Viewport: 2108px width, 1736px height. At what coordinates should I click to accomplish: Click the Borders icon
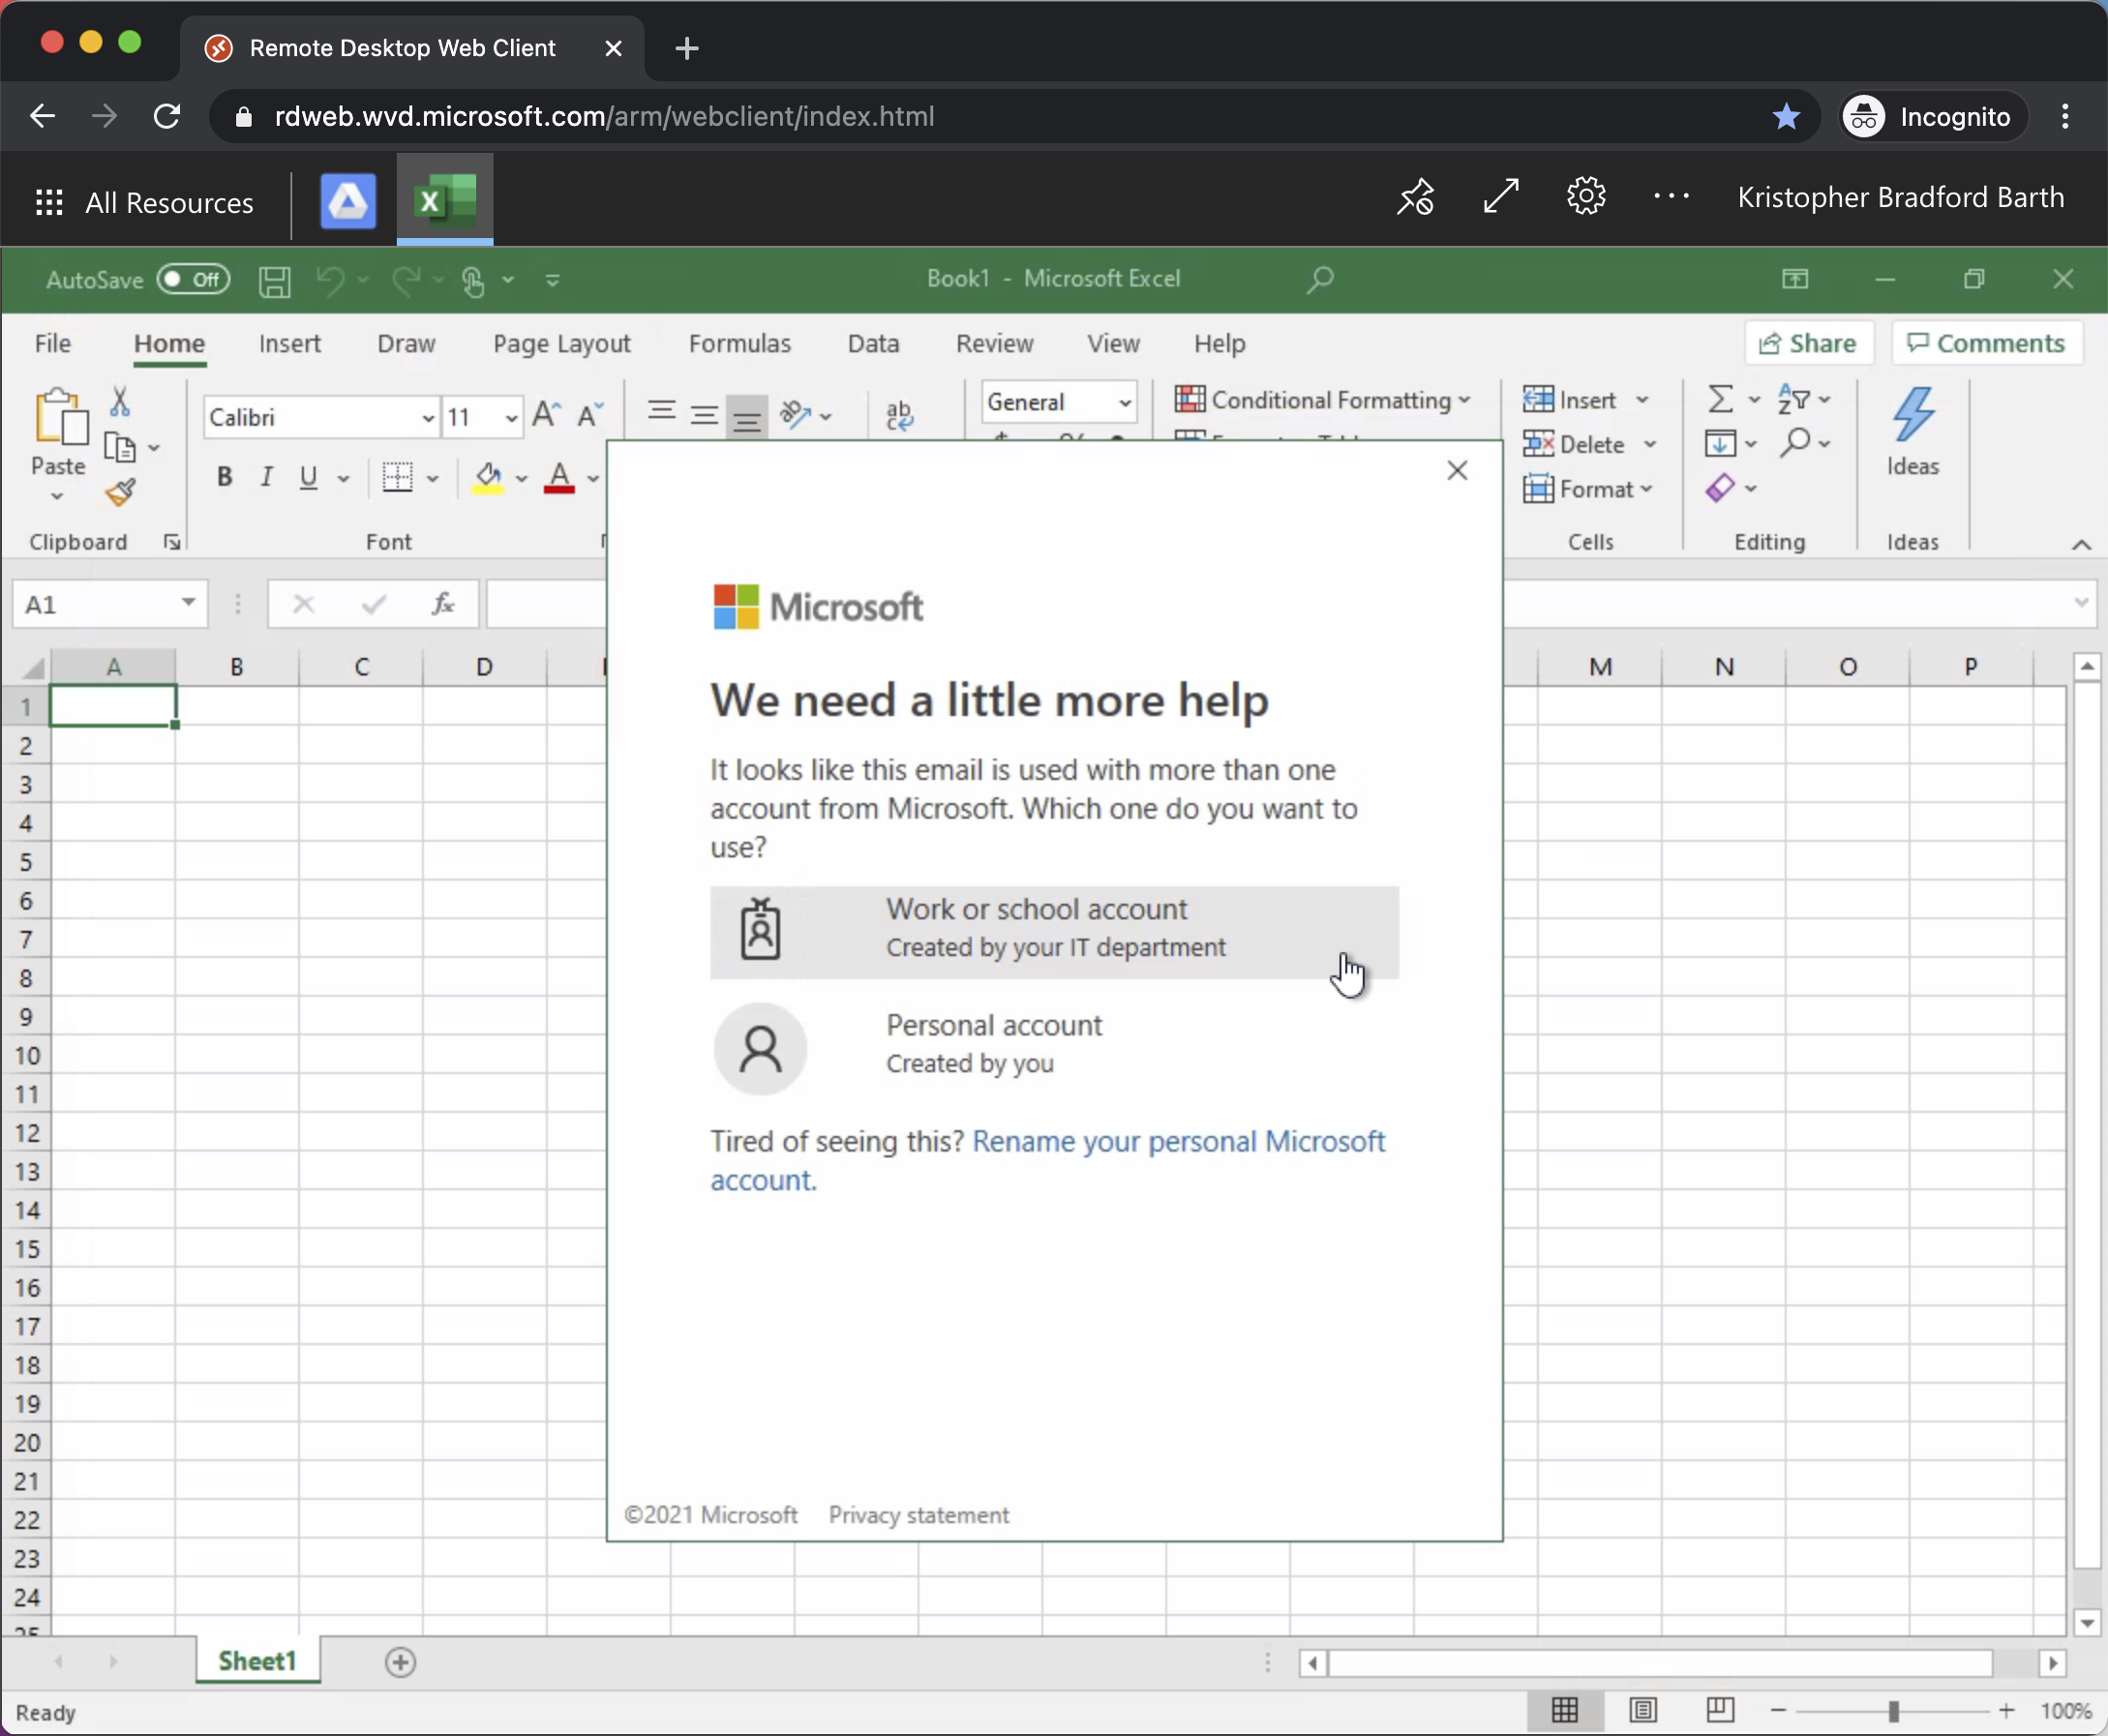click(x=397, y=477)
